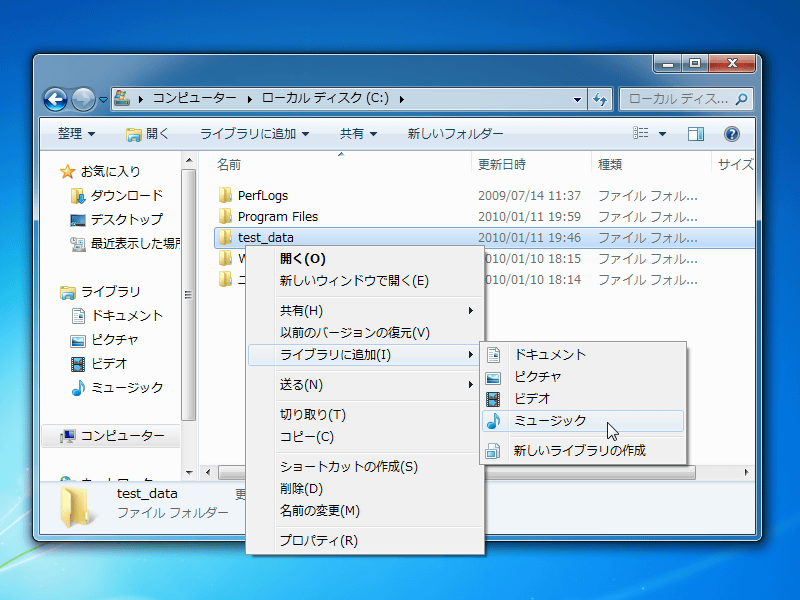Click the ピクチャ icon in sidebar
This screenshot has width=800, height=600.
(x=78, y=340)
